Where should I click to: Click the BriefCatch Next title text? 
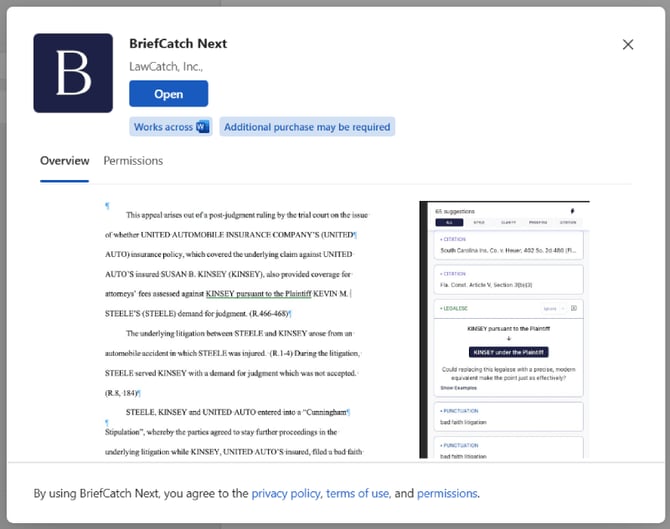[178, 44]
